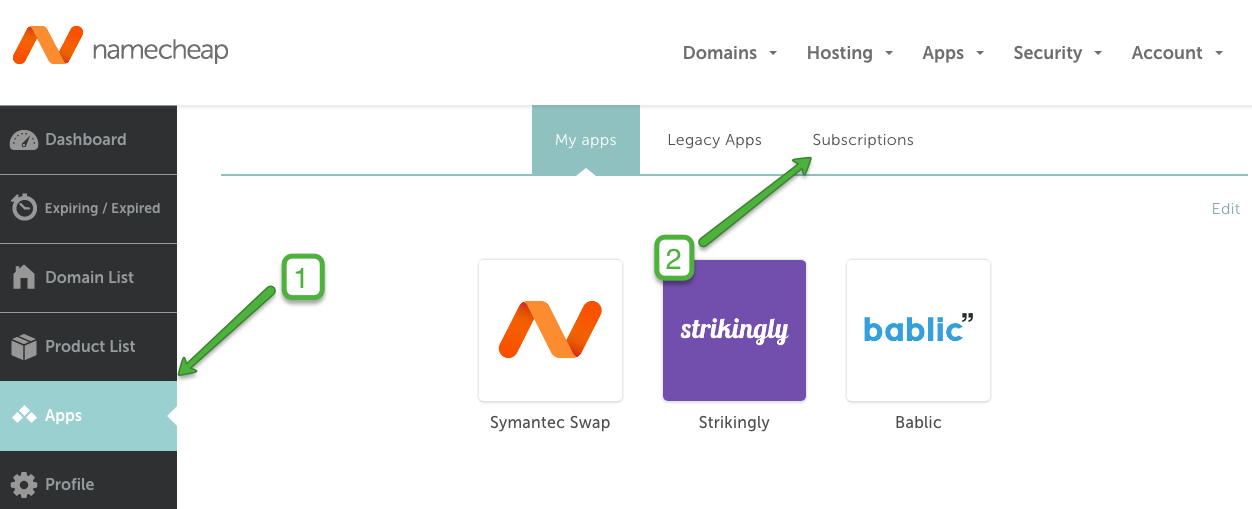Open Domain List in the sidebar
The width and height of the screenshot is (1252, 509).
pyautogui.click(x=88, y=277)
